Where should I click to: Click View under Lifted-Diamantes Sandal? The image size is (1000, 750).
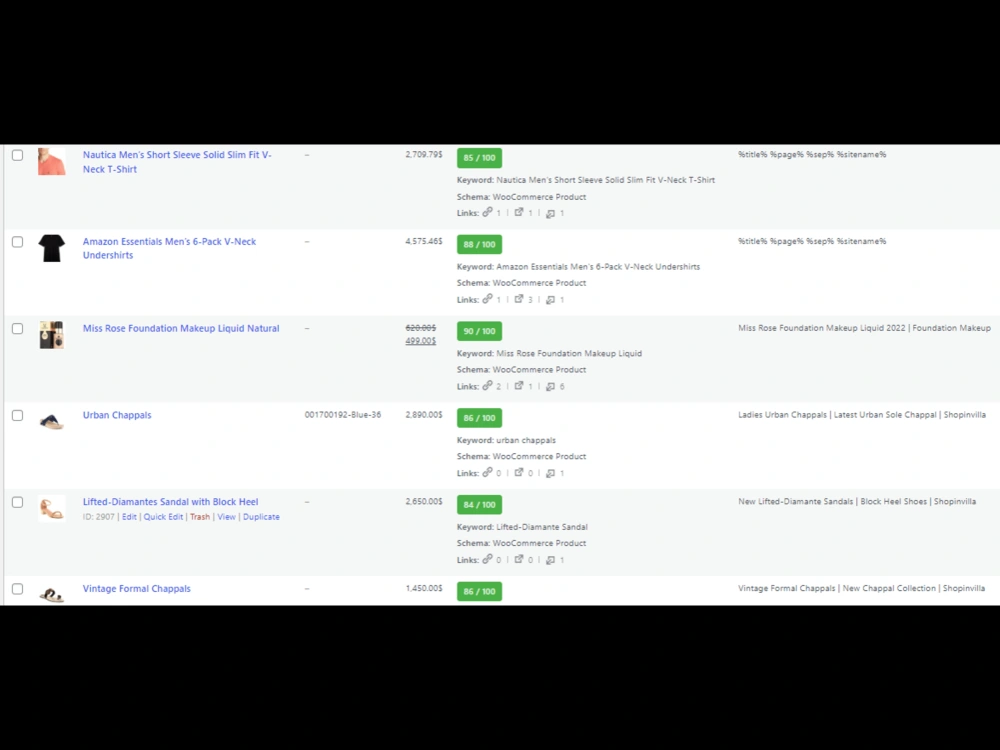[226, 517]
